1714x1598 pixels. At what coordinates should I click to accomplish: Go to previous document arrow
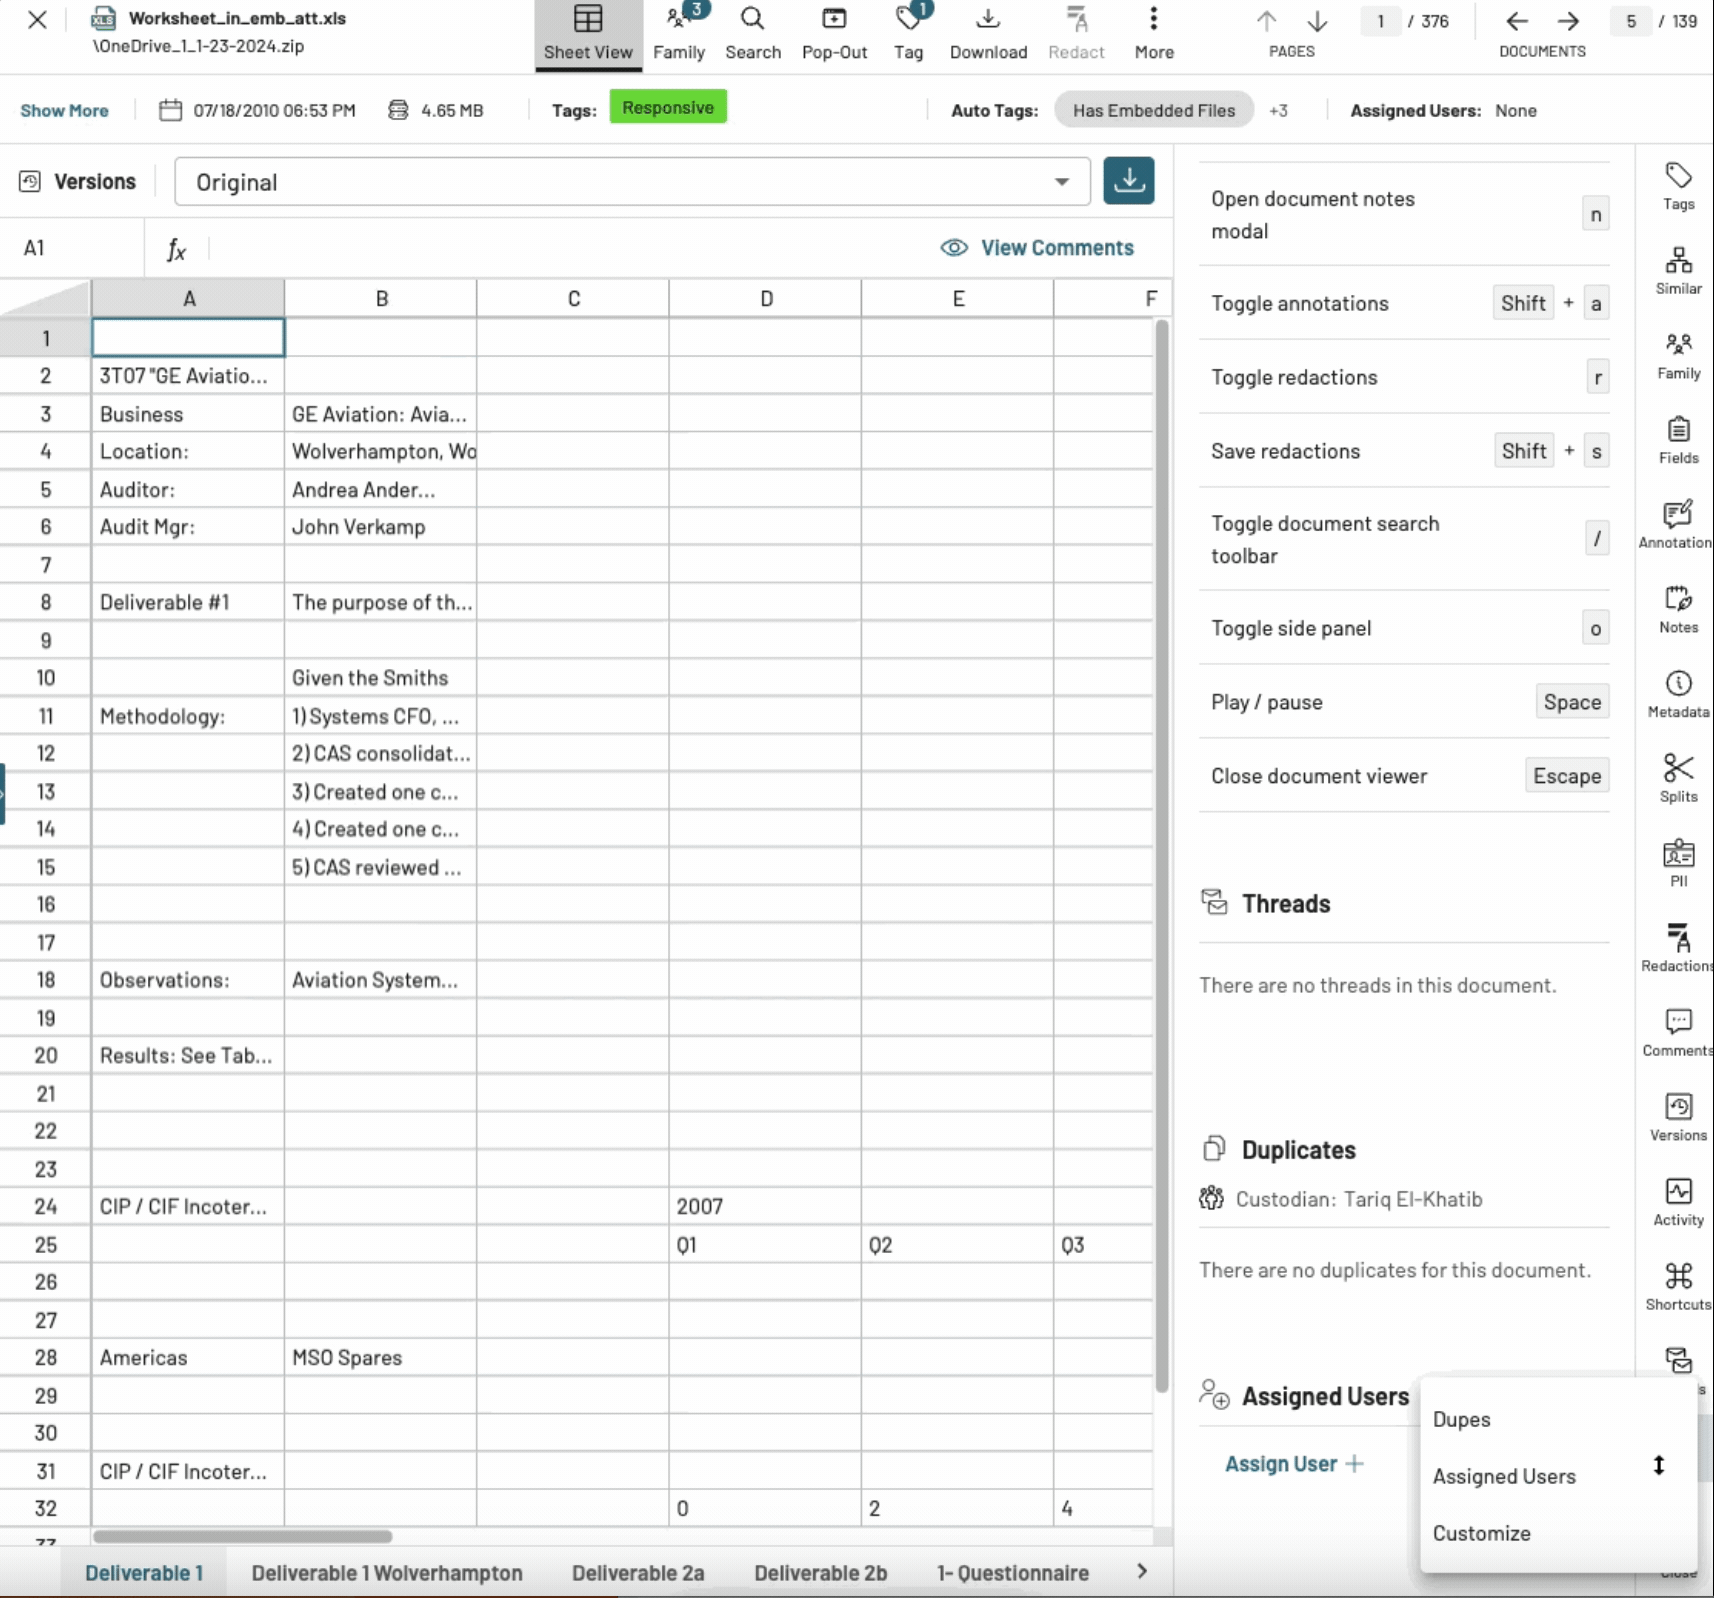tap(1517, 21)
